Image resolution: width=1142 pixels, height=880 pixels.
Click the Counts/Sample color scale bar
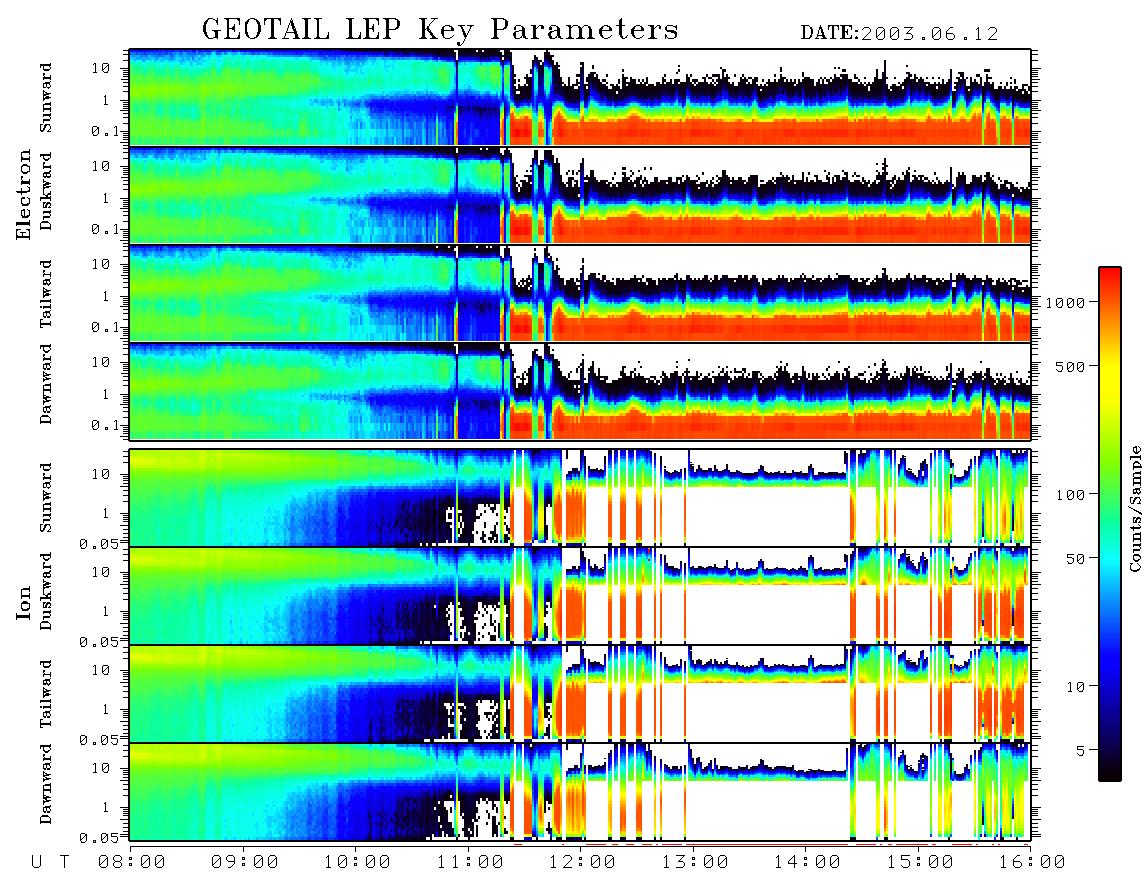[x=1109, y=524]
